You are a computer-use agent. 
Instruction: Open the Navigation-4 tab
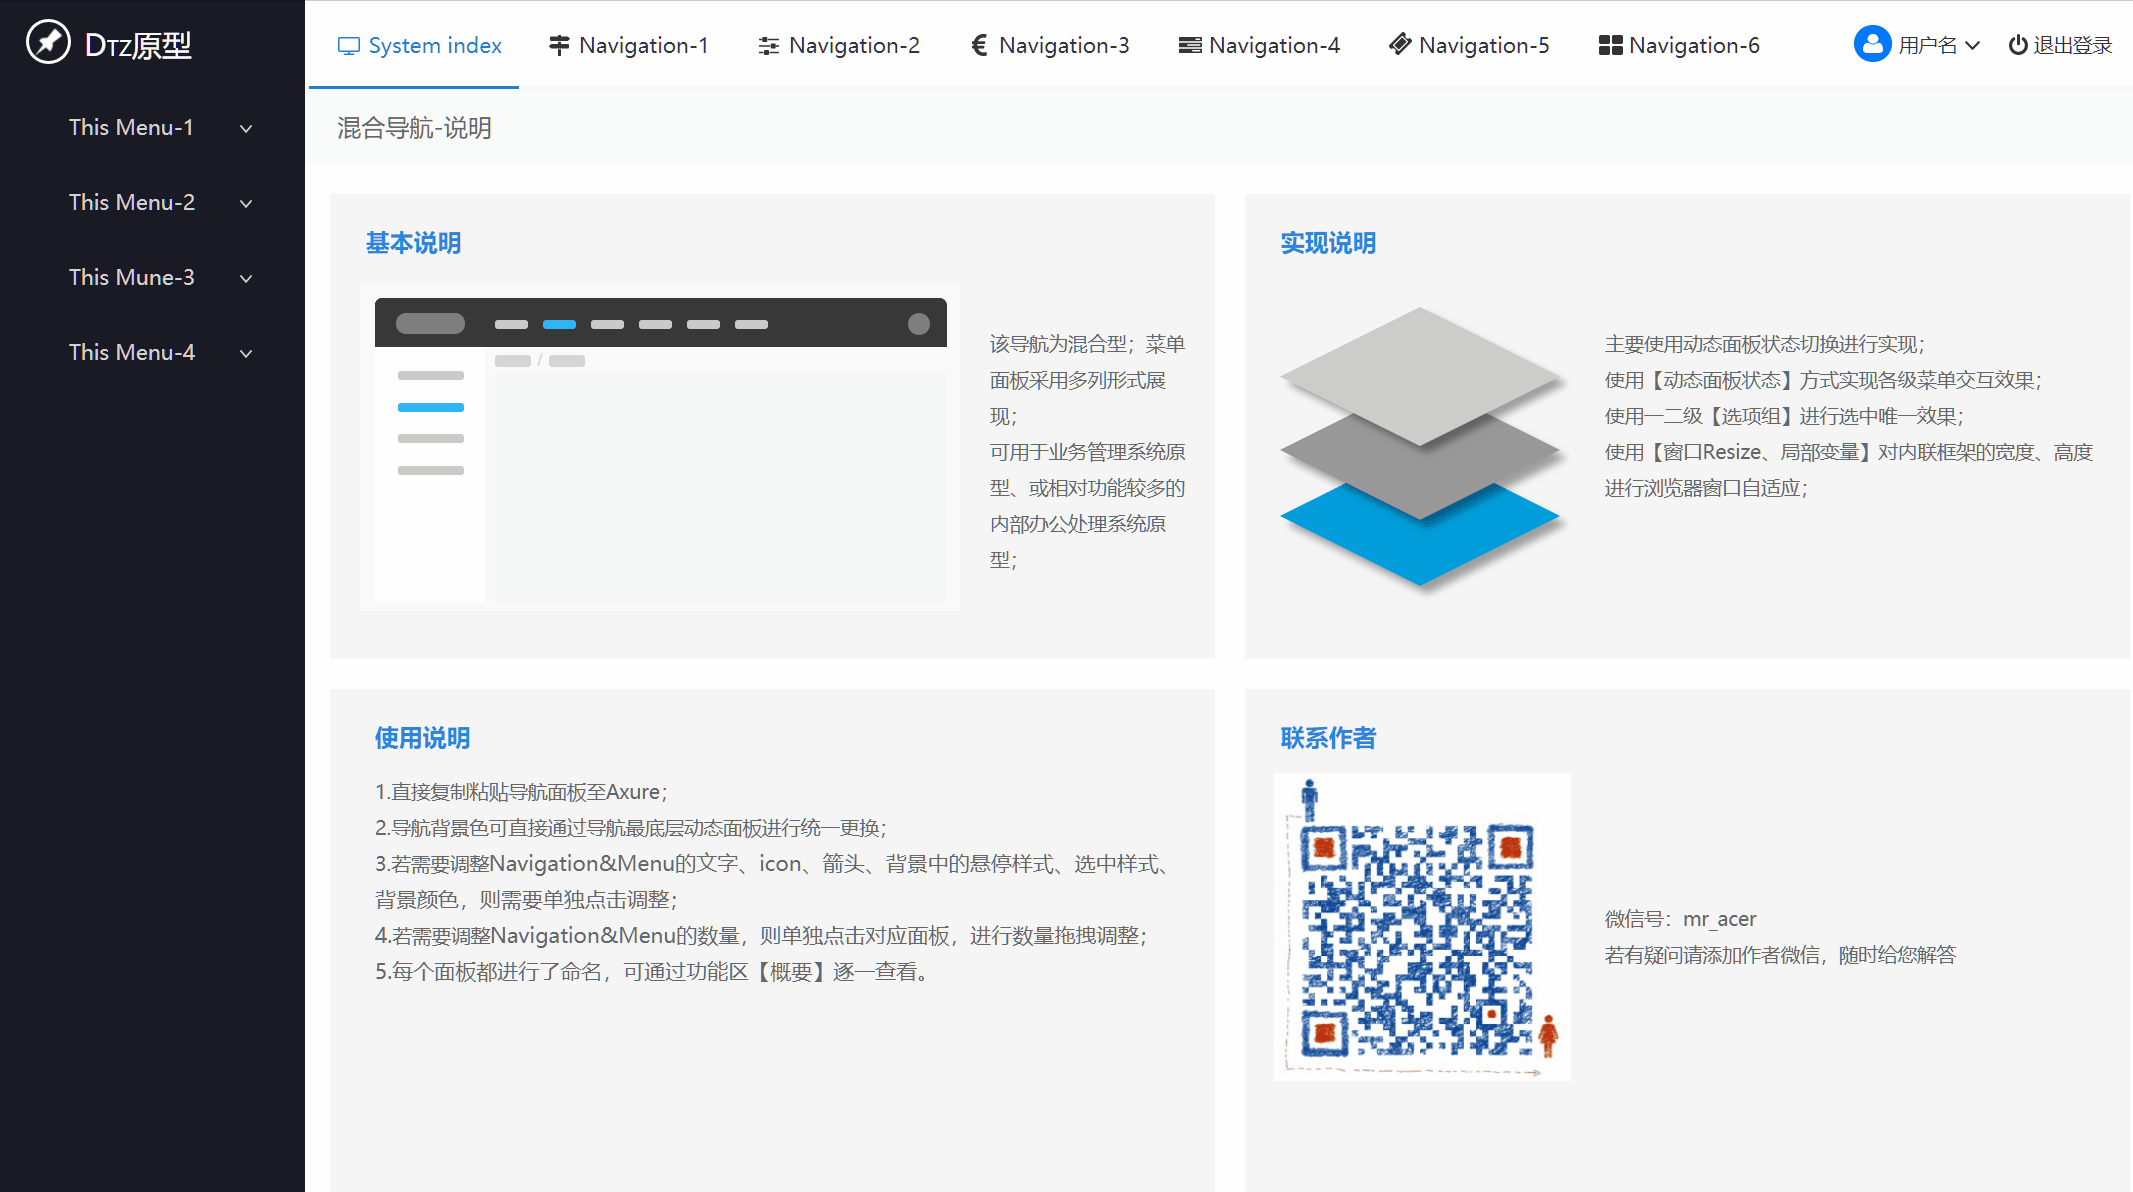point(1259,45)
